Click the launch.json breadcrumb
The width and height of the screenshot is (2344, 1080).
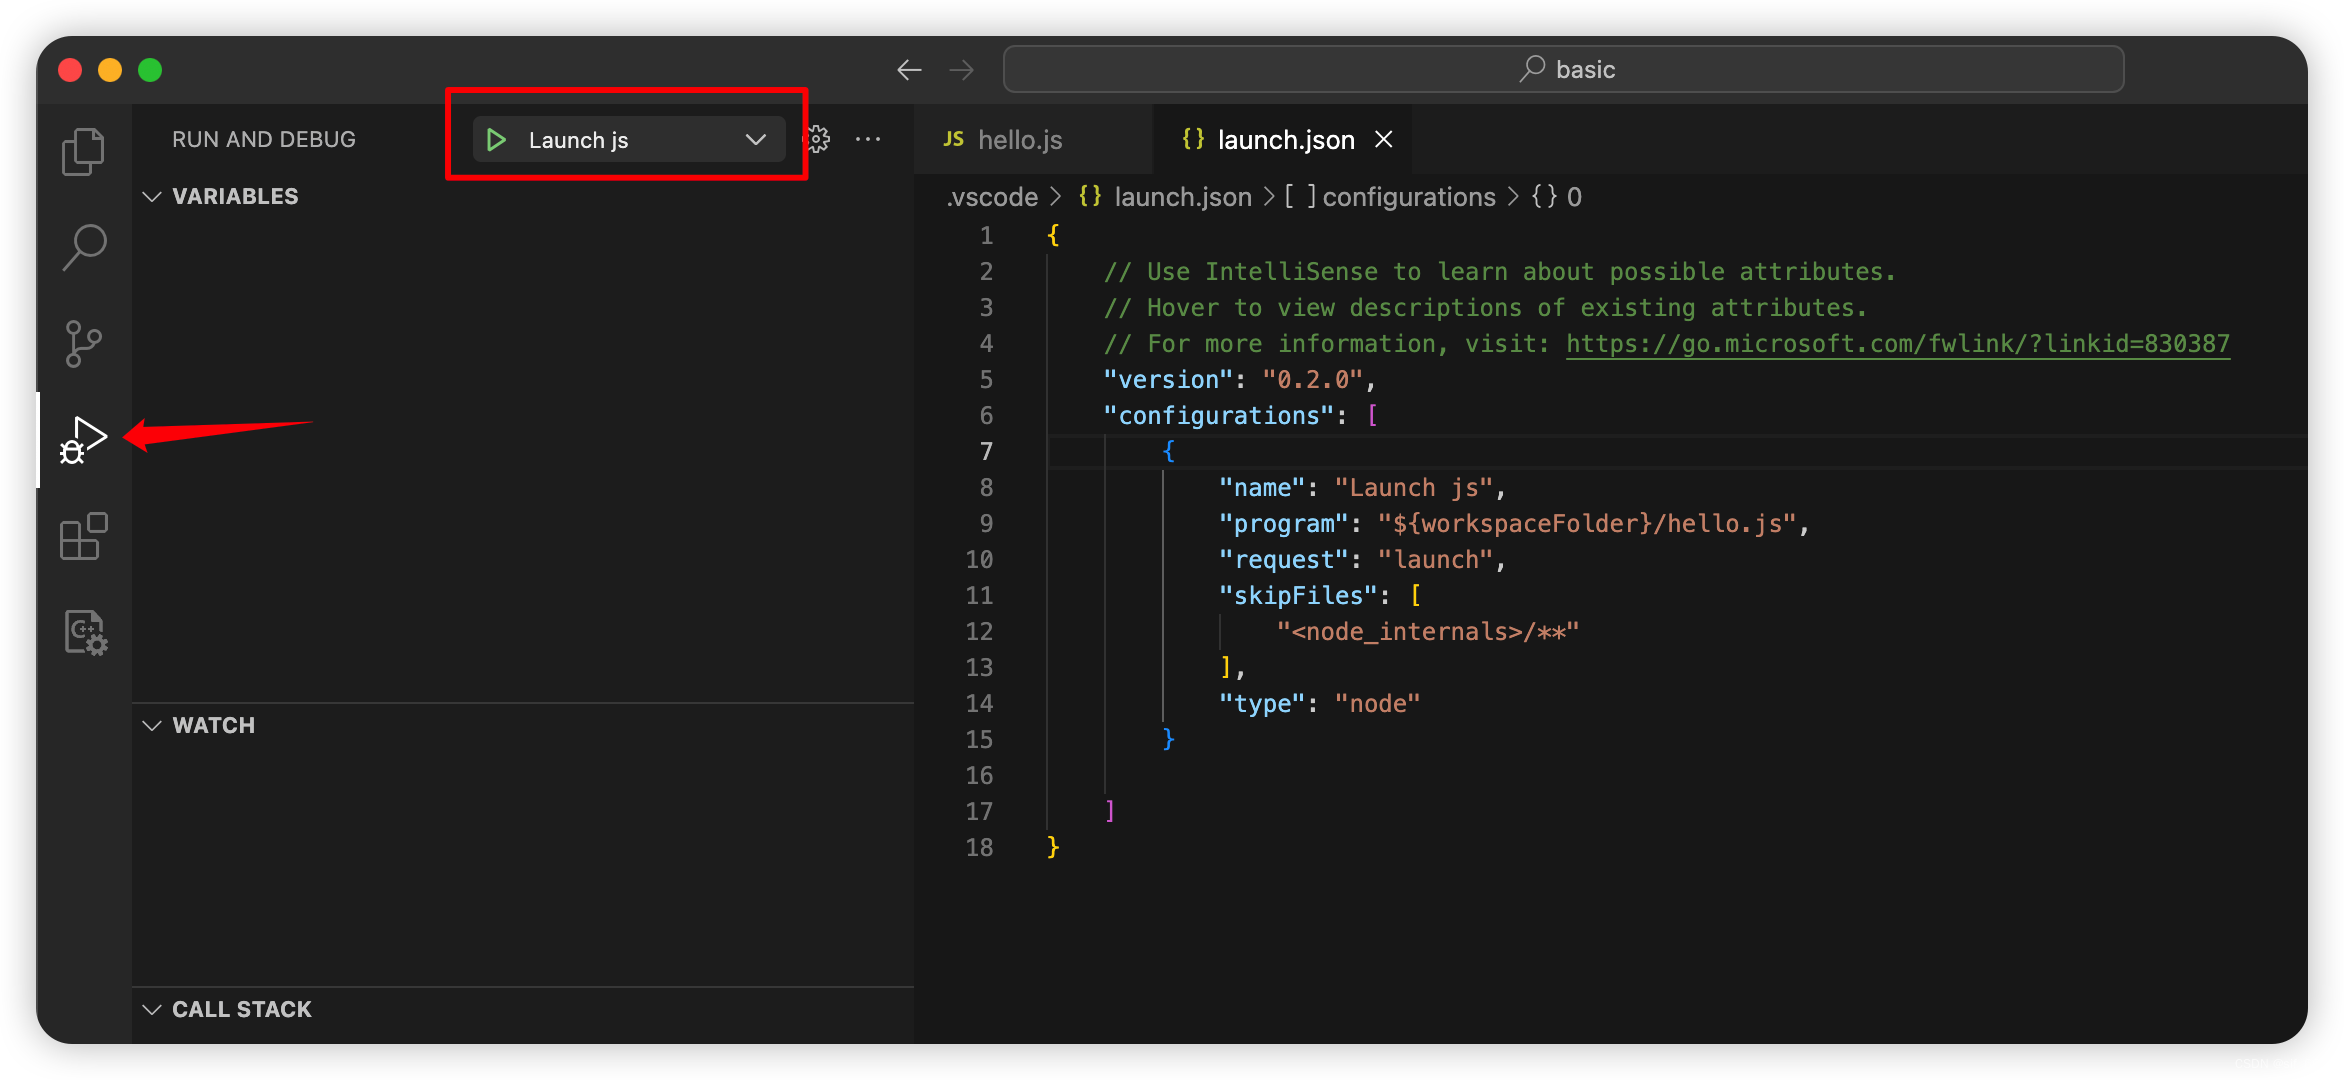pyautogui.click(x=1166, y=197)
